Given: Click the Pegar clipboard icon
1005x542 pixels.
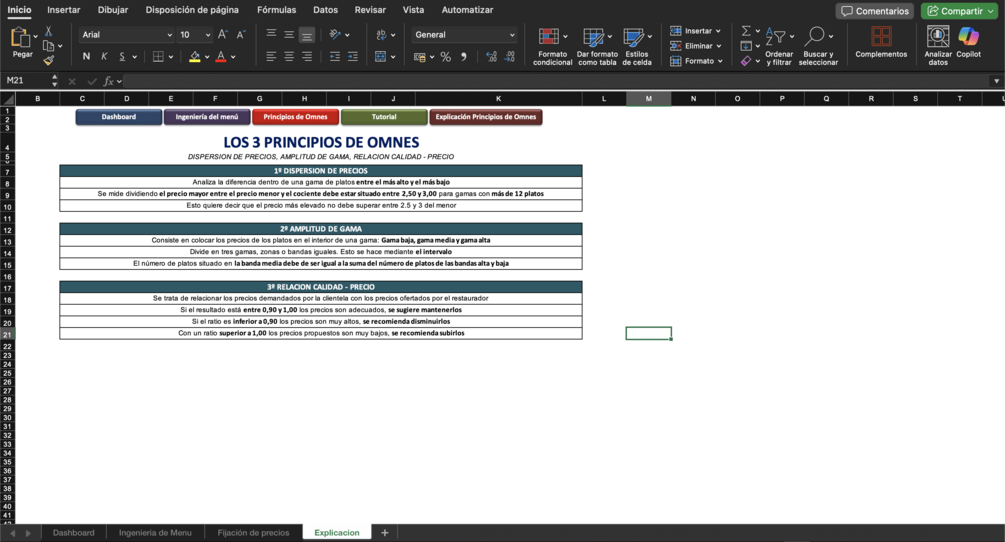Looking at the screenshot, I should (21, 38).
